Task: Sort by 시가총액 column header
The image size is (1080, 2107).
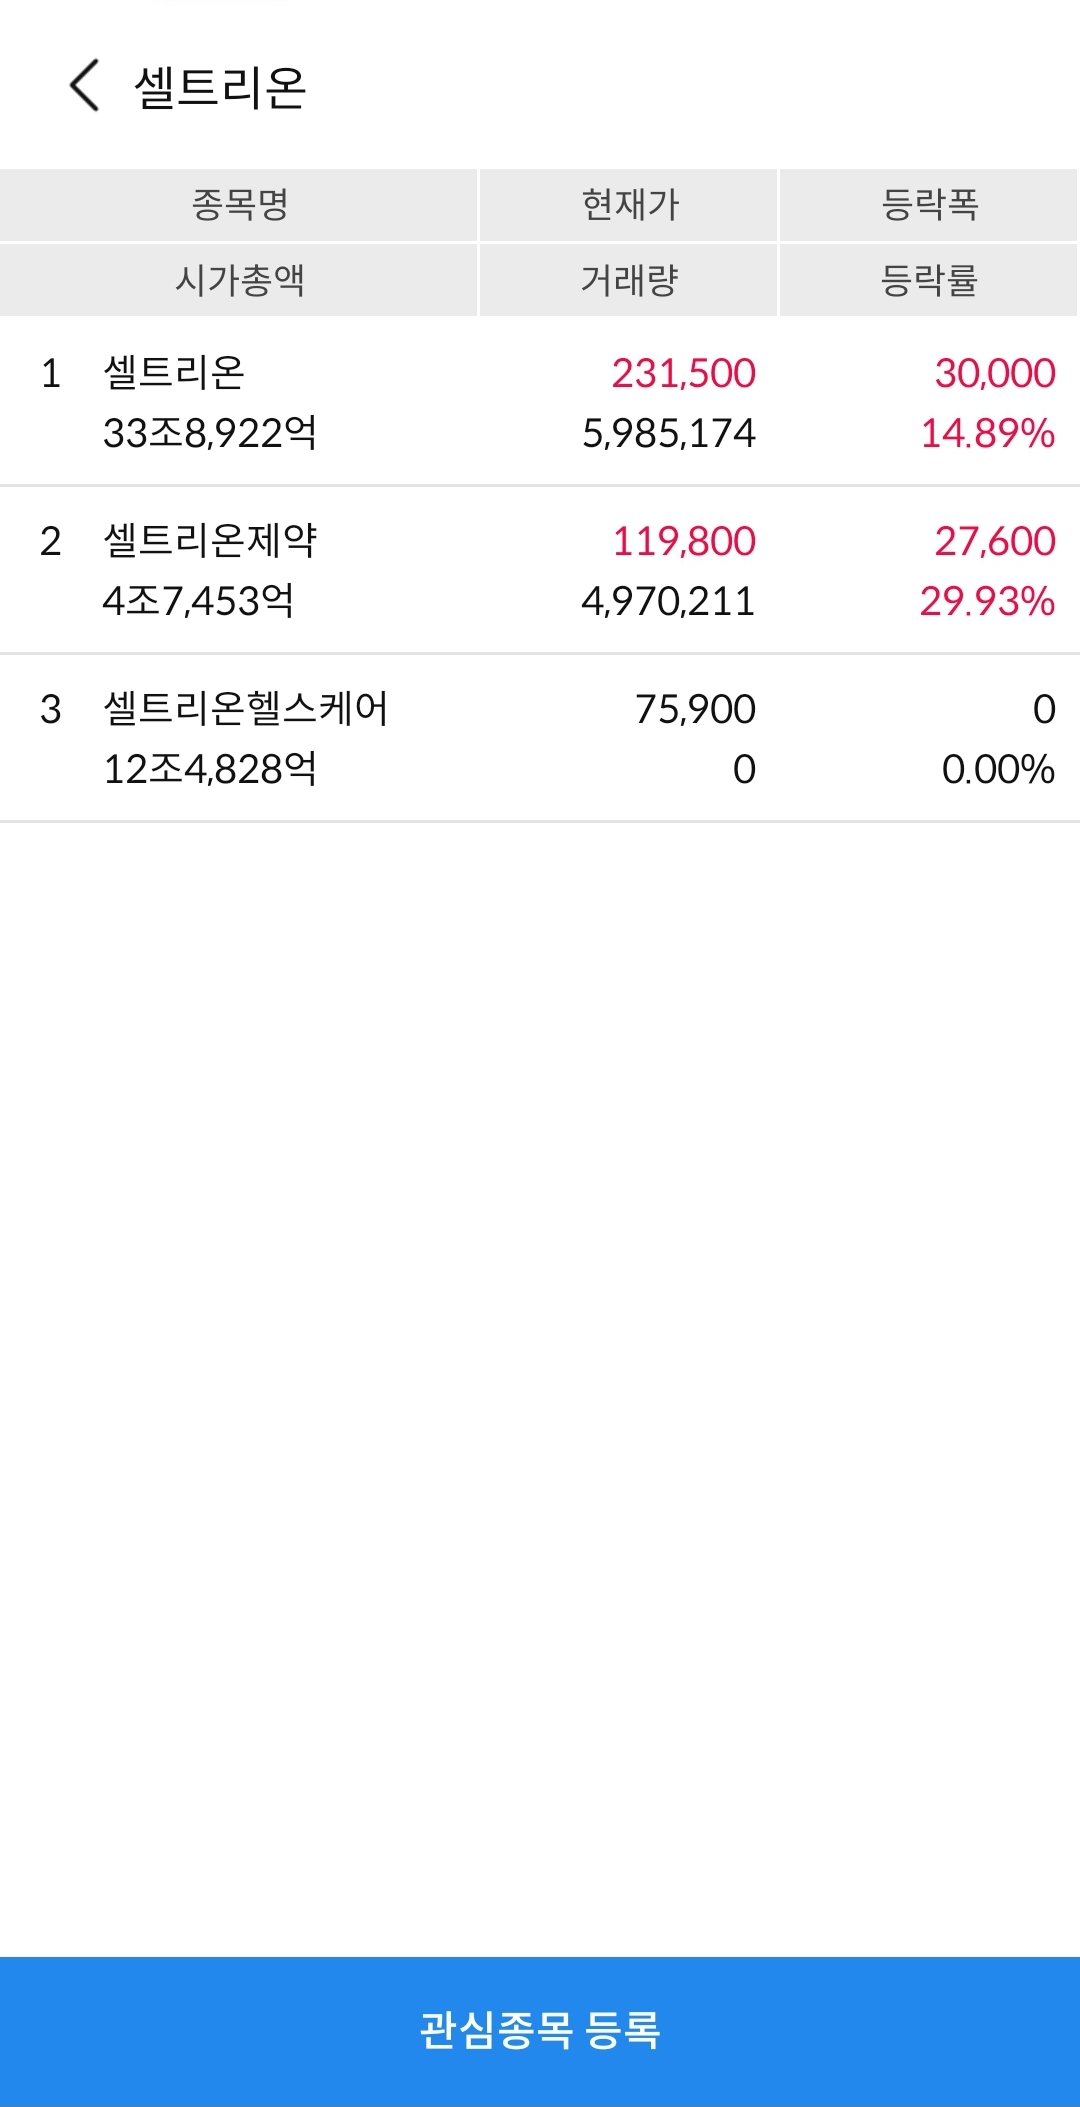Action: (239, 280)
